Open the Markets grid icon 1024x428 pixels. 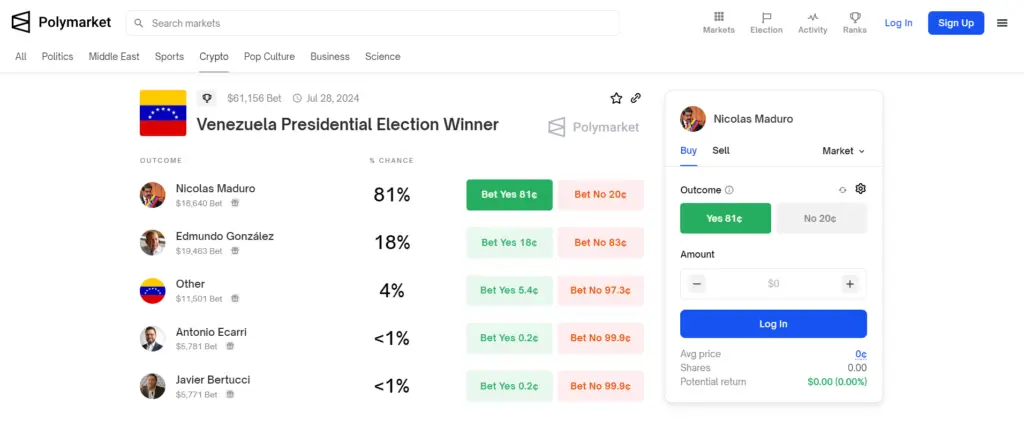tap(718, 17)
